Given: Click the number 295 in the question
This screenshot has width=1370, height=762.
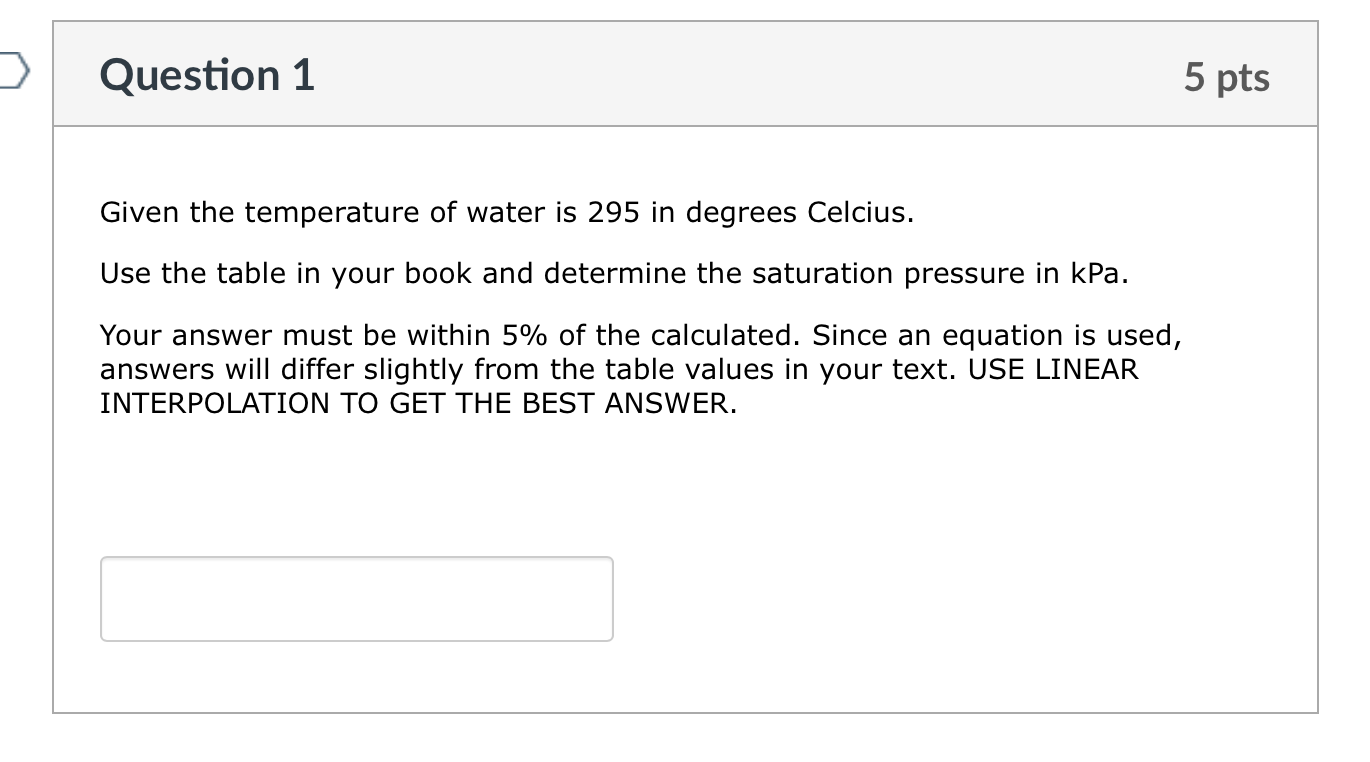Looking at the screenshot, I should [x=613, y=213].
